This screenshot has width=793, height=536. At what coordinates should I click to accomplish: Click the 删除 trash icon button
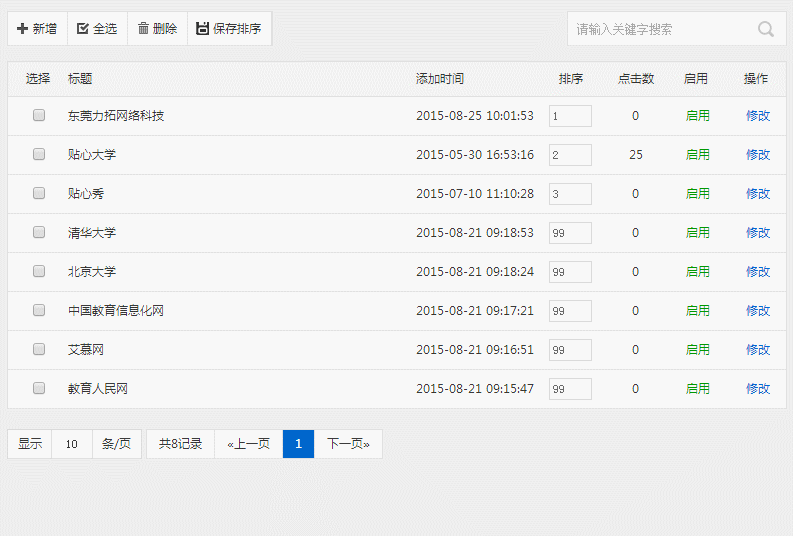[x=143, y=29]
